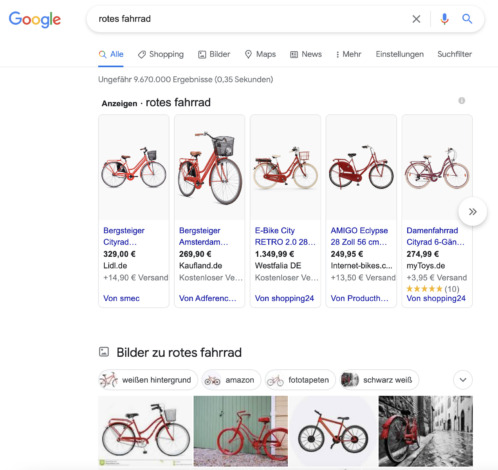Image resolution: width=498 pixels, height=470 pixels.
Task: Click the image icon beside Bilder zu rotes fahrrad
Action: pyautogui.click(x=104, y=352)
